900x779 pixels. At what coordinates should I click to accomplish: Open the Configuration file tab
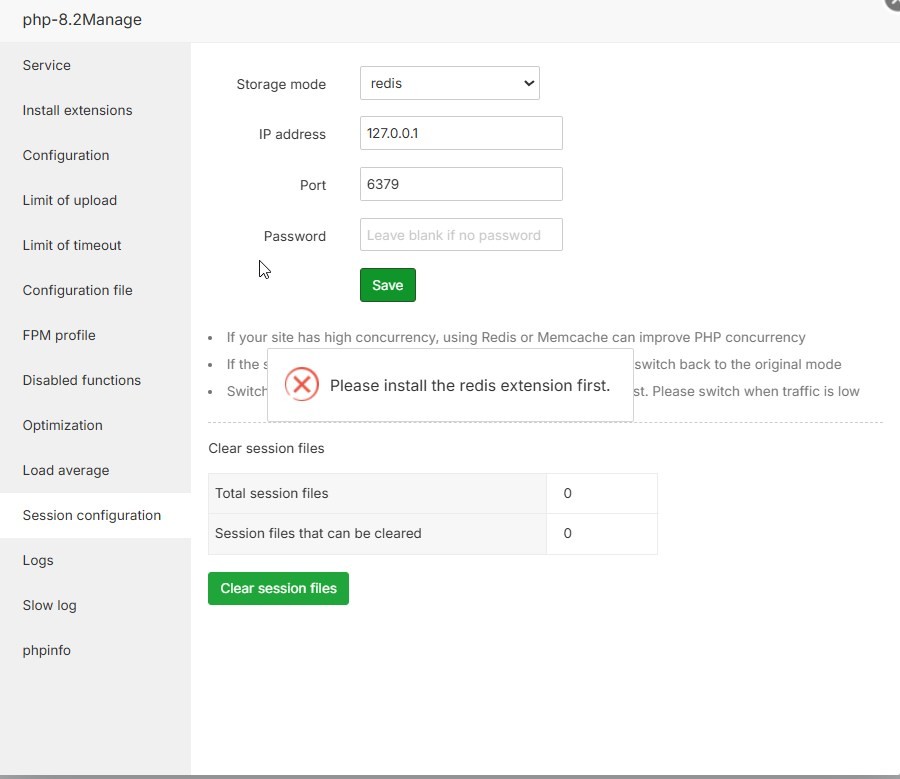[78, 291]
